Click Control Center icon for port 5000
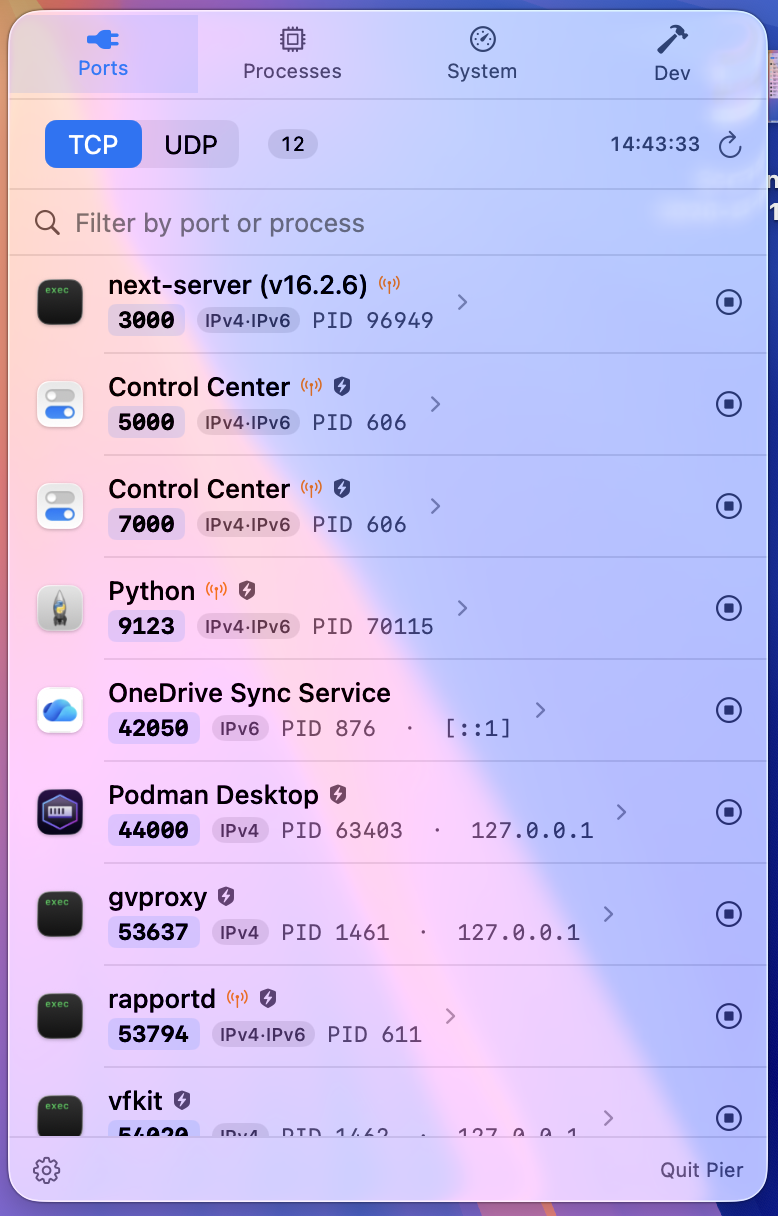This screenshot has height=1216, width=778. pos(60,404)
